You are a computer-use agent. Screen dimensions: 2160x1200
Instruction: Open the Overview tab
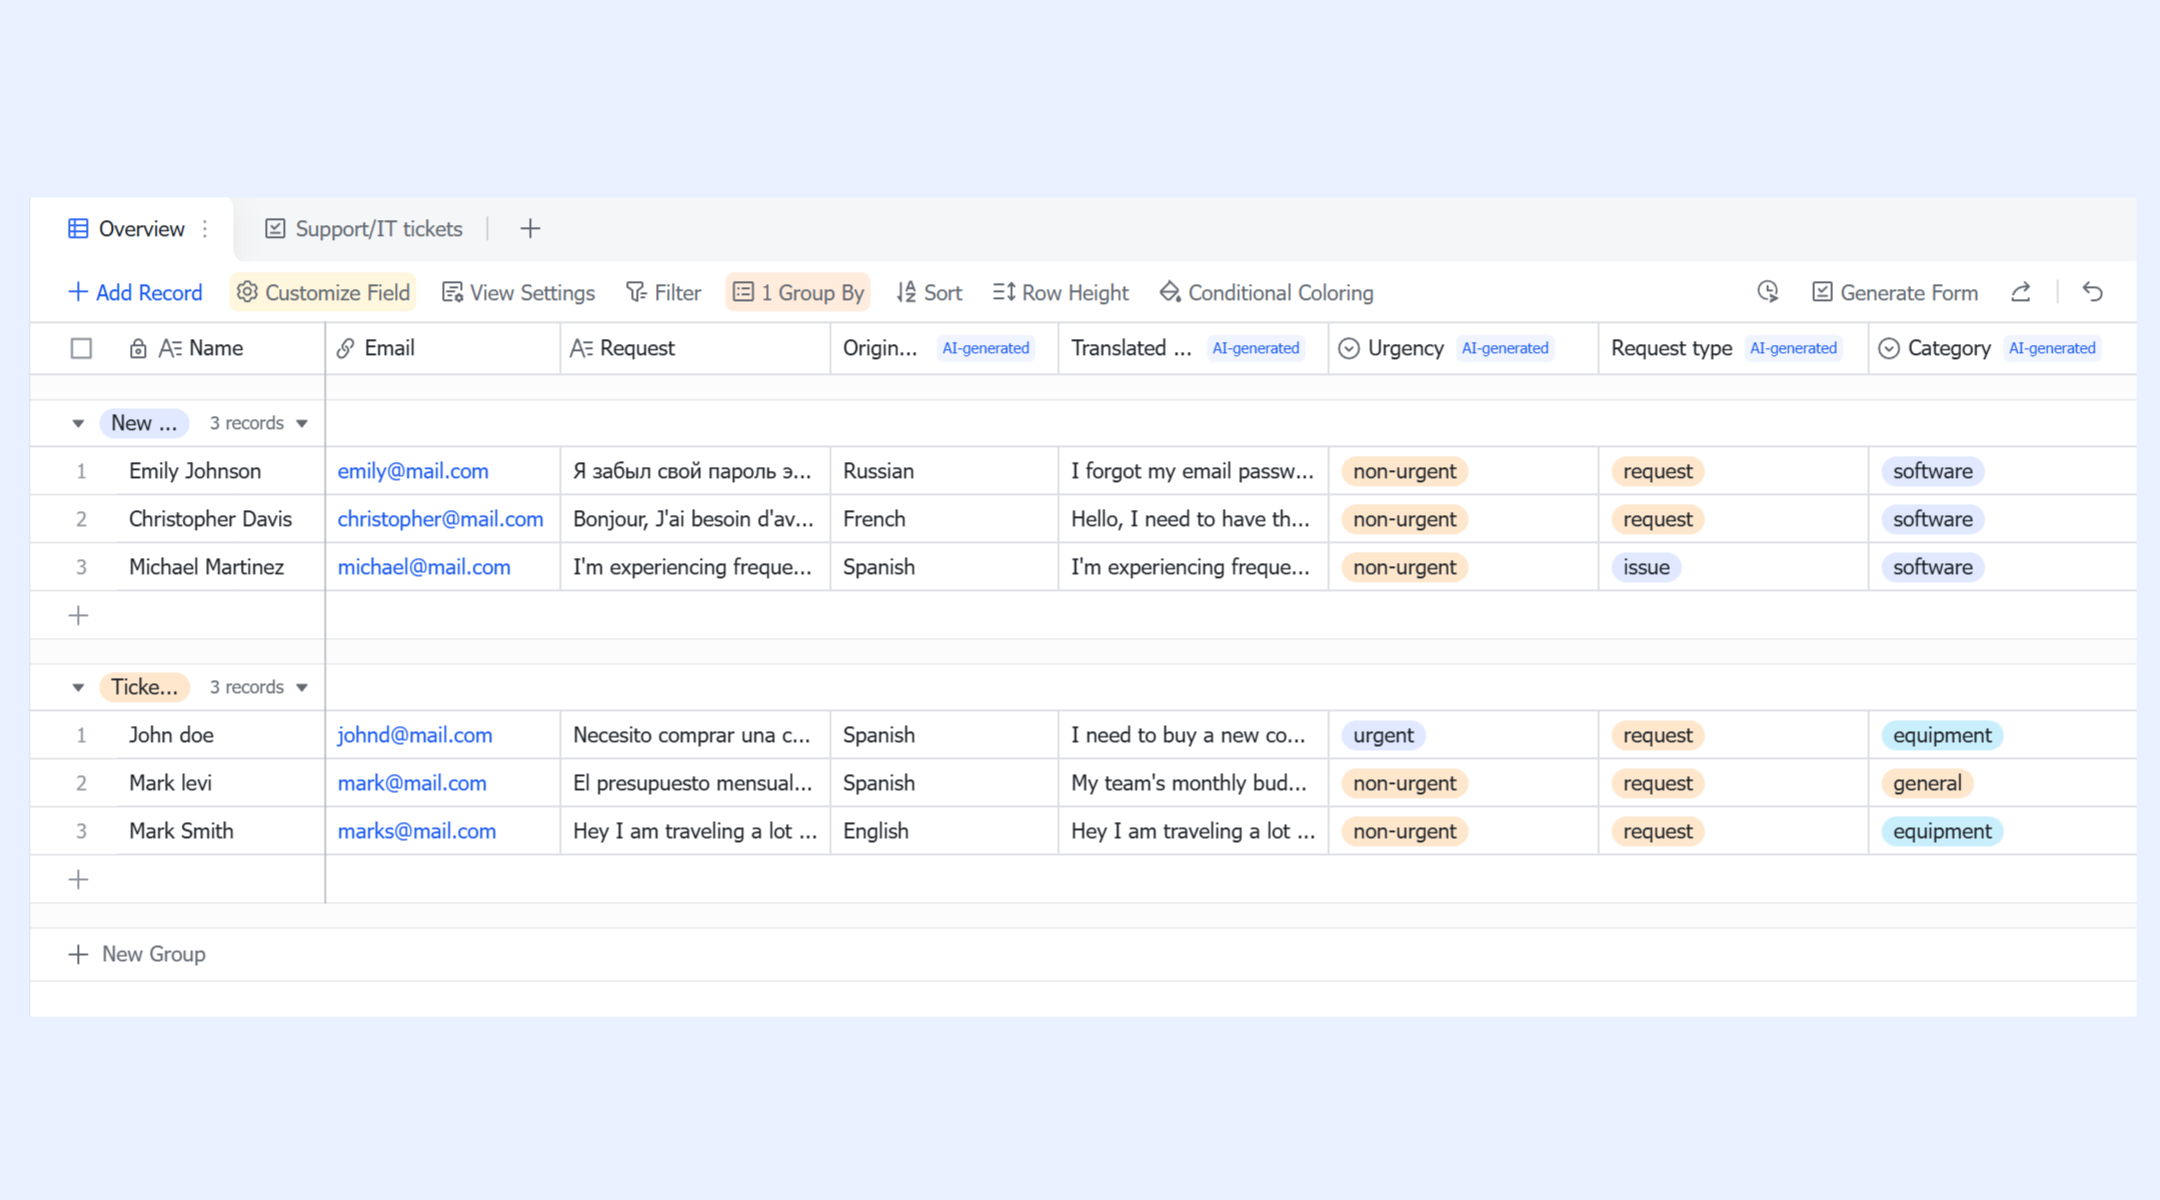(x=126, y=229)
